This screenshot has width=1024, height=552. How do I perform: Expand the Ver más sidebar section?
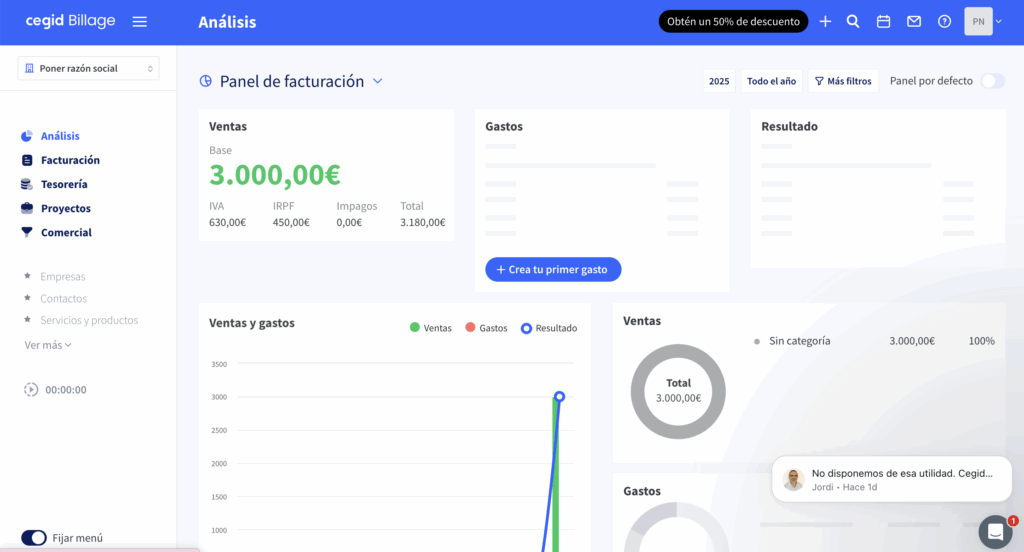[x=48, y=345]
